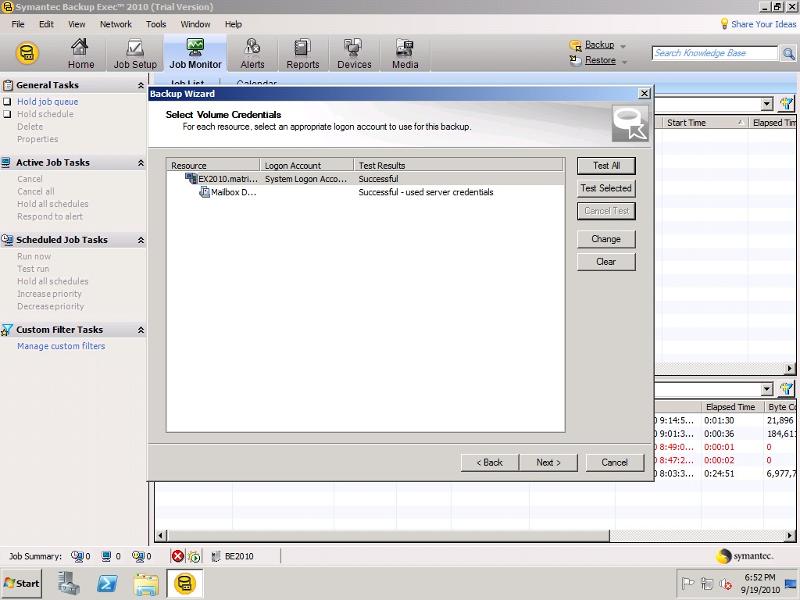Go Back in the Backup Wizard
800x600 pixels.
[490, 463]
